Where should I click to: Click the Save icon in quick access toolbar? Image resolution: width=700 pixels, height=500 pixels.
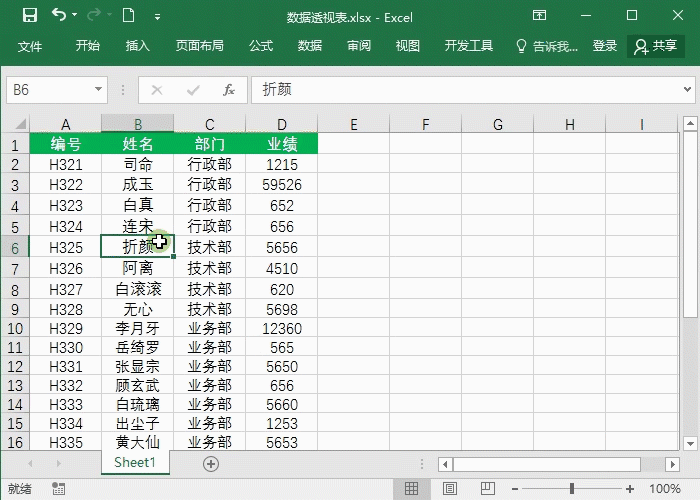pos(30,16)
